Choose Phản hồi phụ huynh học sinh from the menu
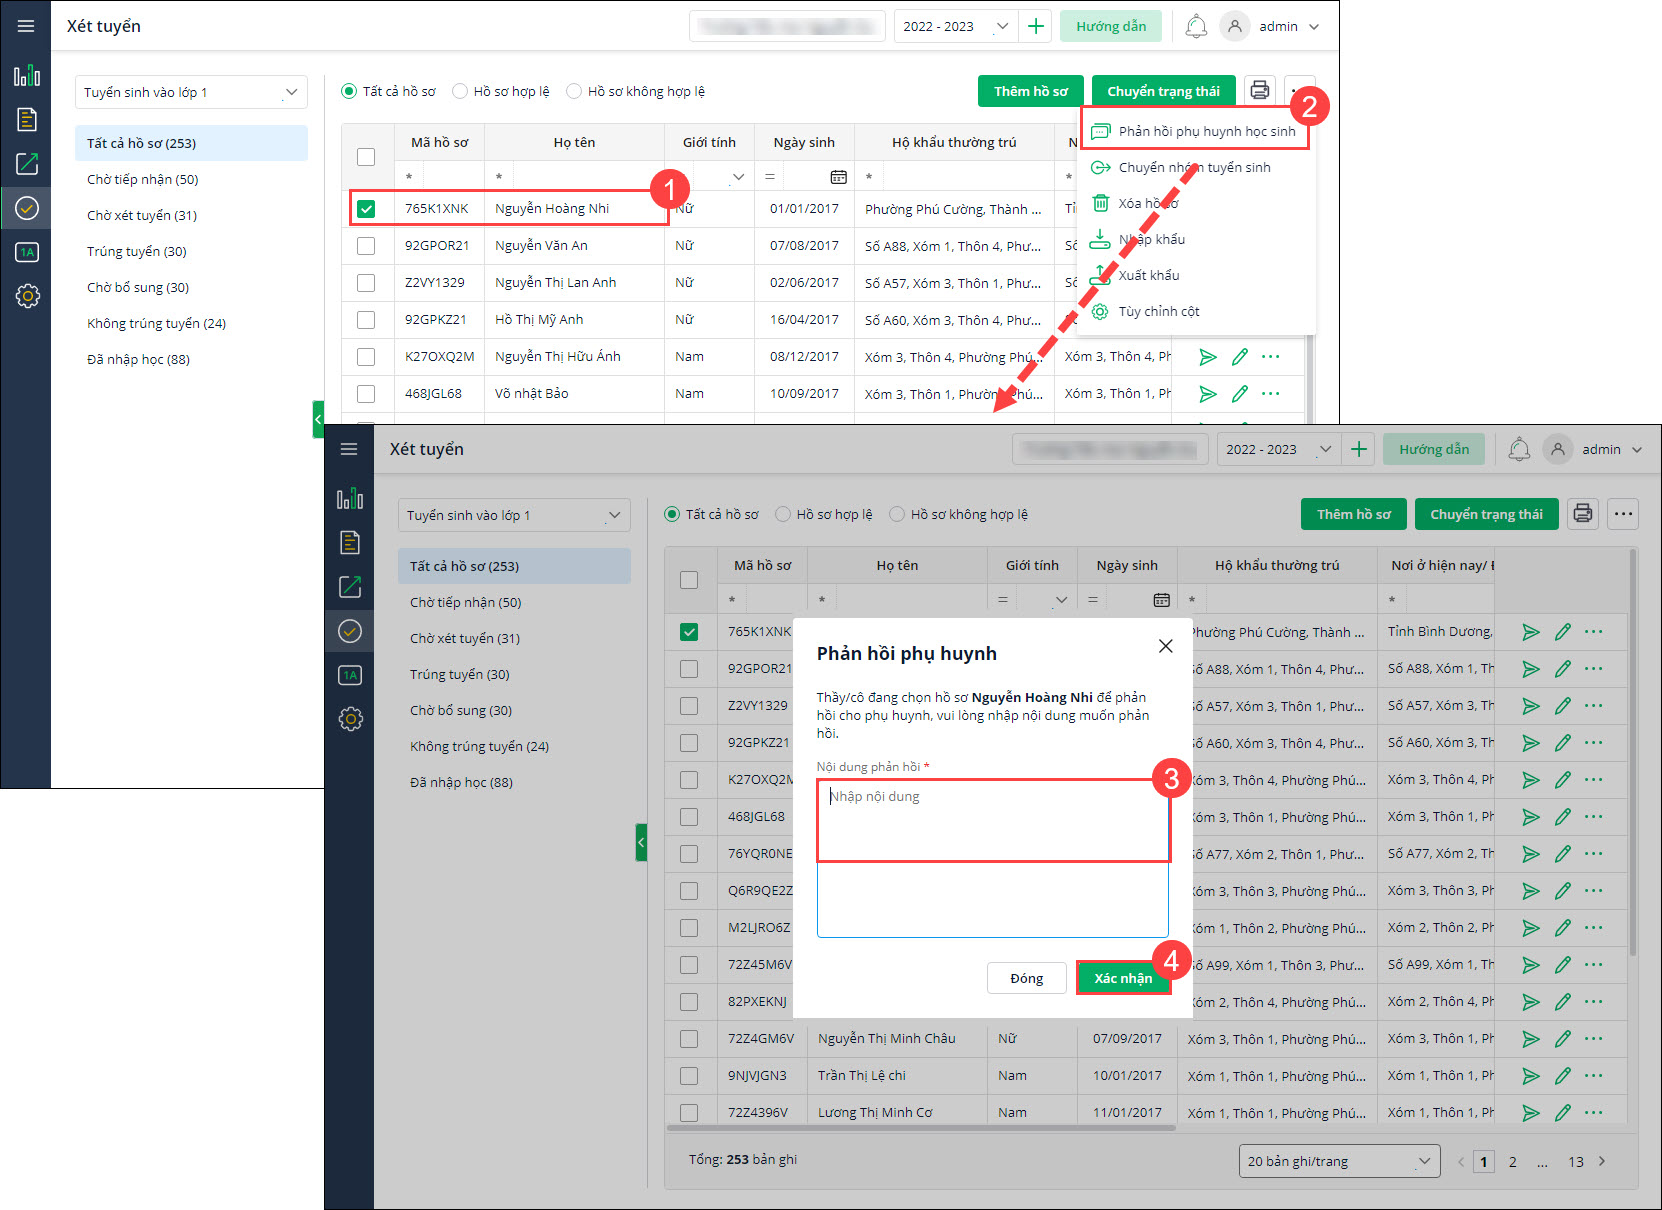 1196,131
